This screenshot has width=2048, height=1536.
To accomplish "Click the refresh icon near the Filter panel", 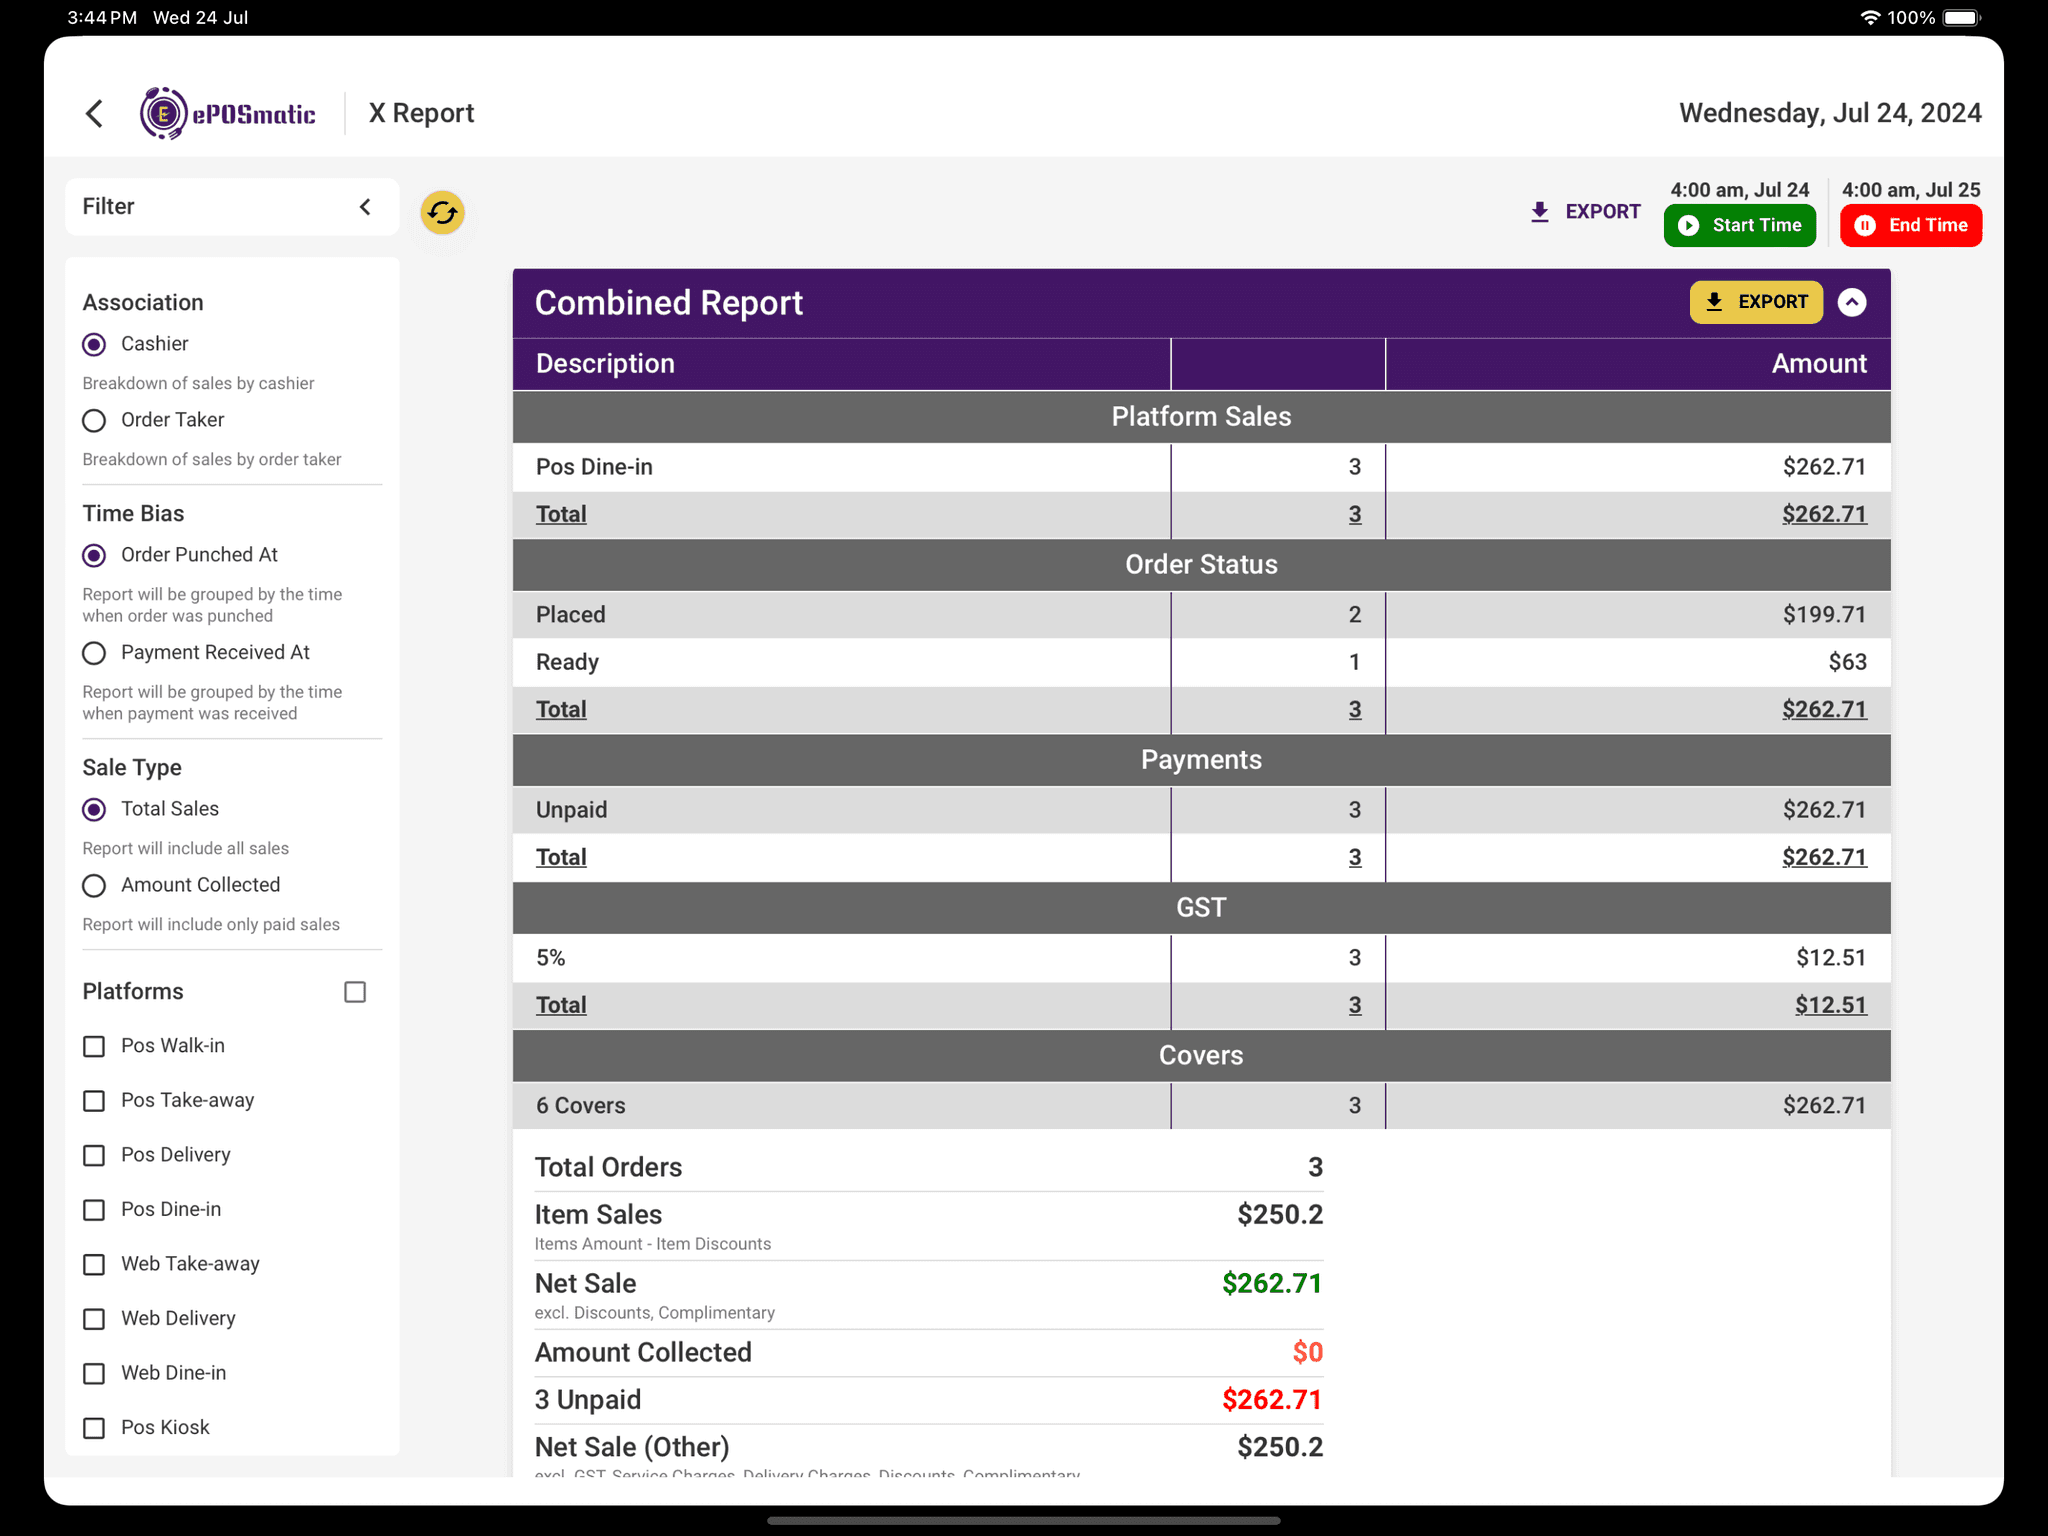I will (442, 212).
